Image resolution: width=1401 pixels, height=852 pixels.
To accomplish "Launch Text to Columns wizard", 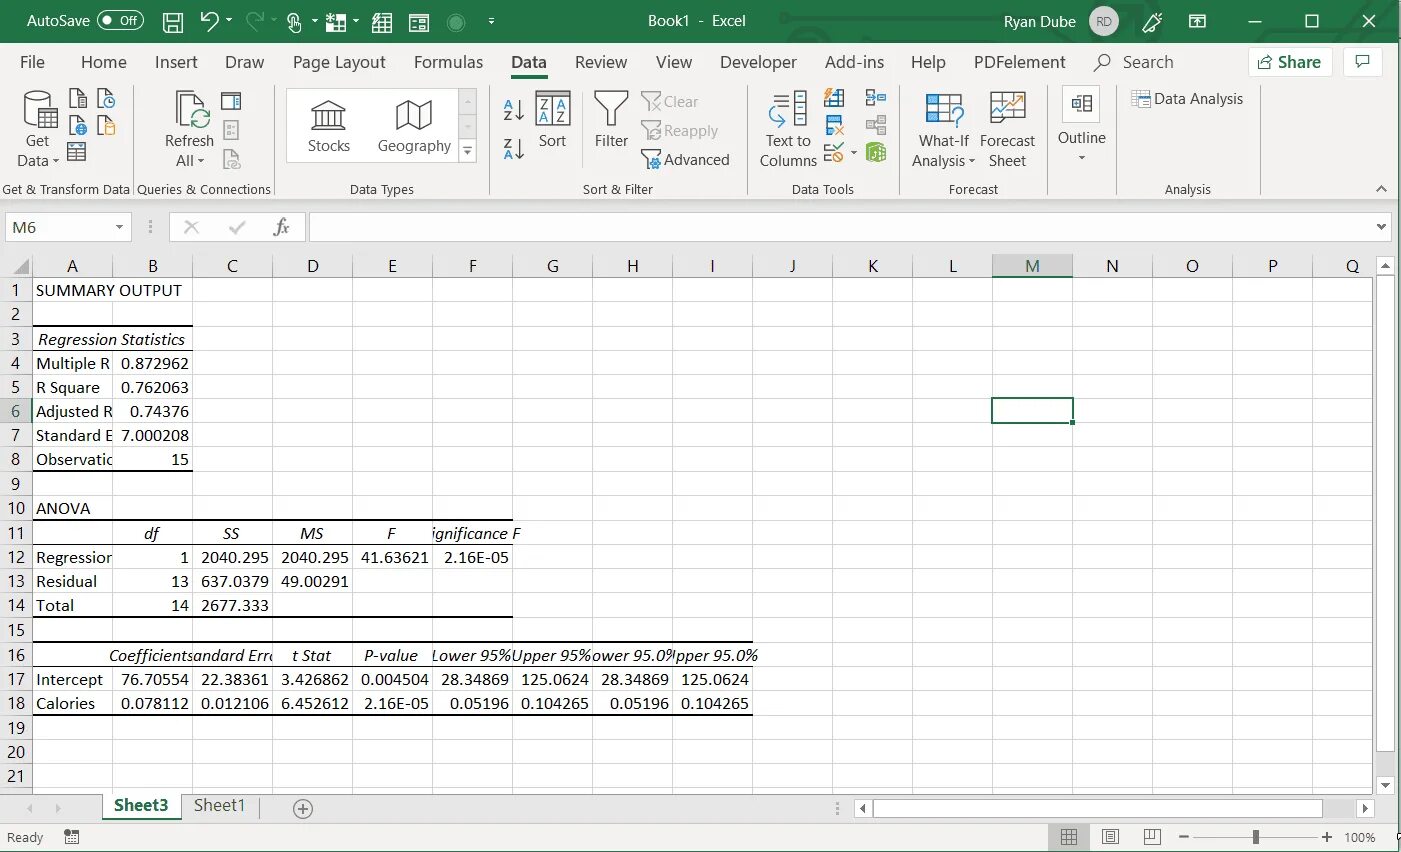I will coord(788,129).
